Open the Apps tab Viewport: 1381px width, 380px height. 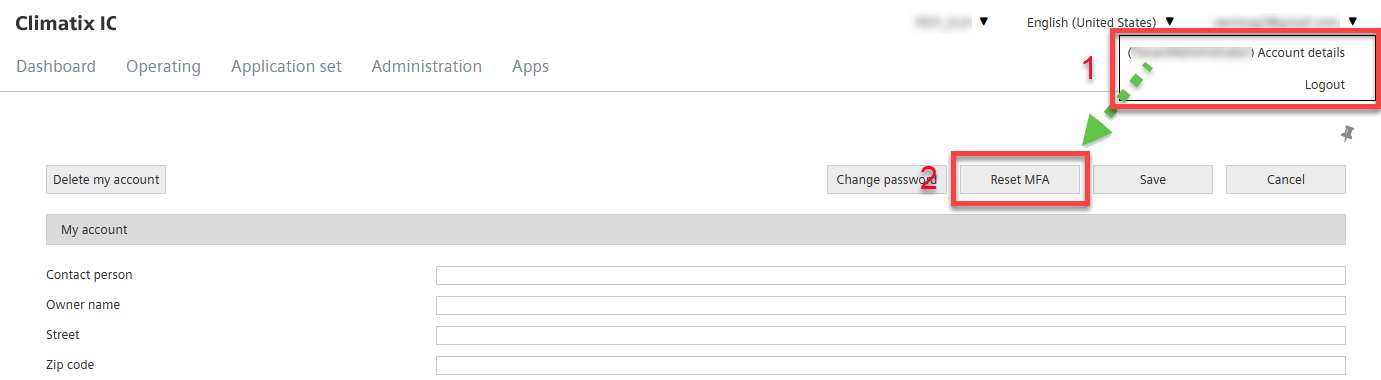click(x=530, y=66)
